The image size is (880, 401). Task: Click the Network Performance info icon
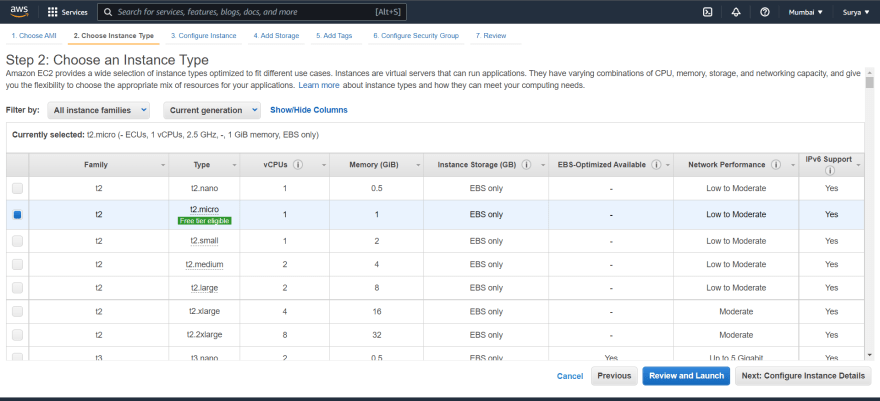pyautogui.click(x=776, y=165)
